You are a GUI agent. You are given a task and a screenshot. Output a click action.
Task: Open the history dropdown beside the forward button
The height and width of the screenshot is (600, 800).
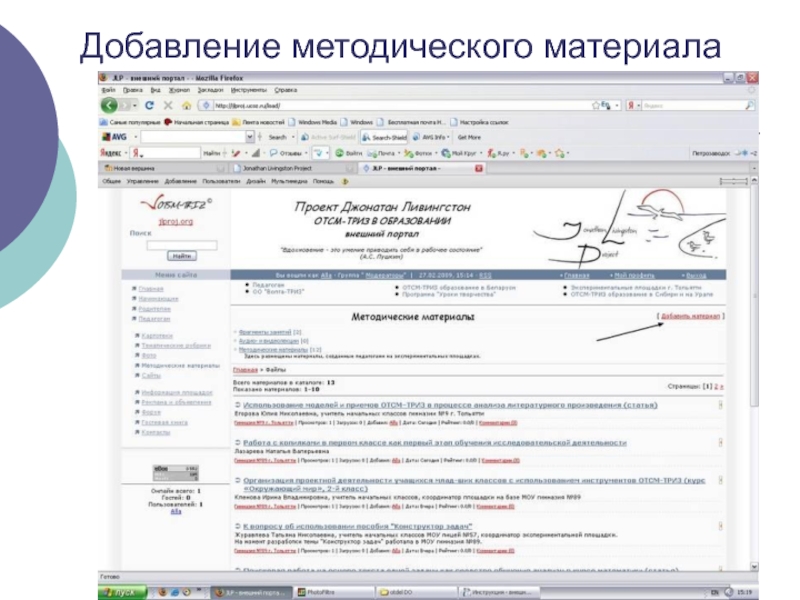(135, 106)
